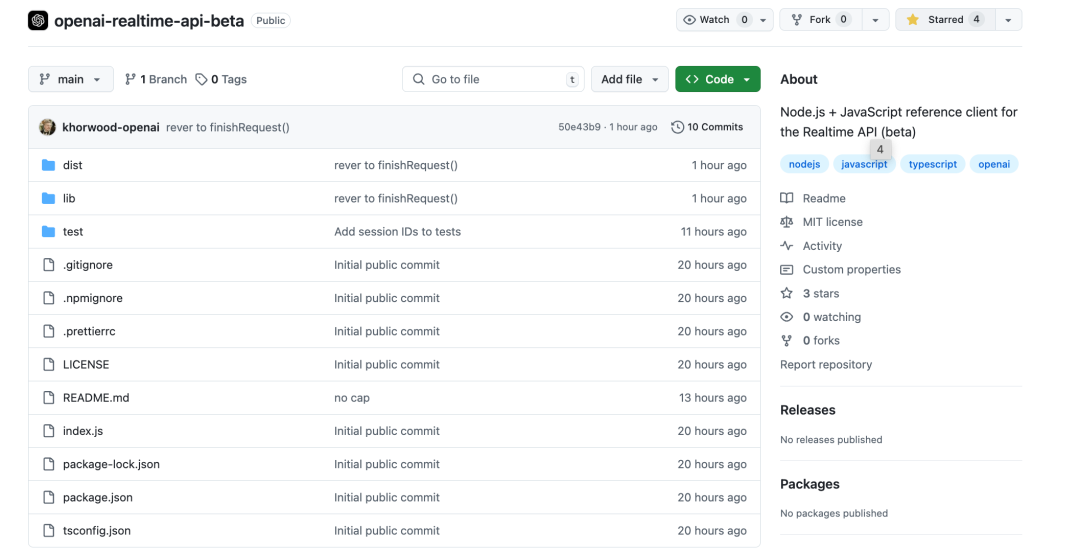Open the Watch notifications dropdown

click(725, 20)
